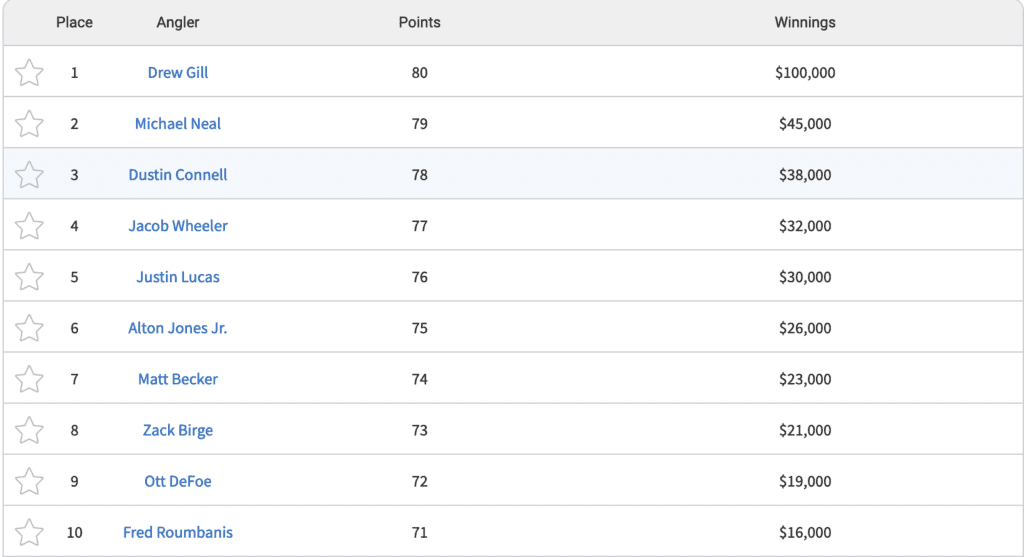The width and height of the screenshot is (1024, 557).
Task: Toggle the favorite star for Dustin Connell
Action: tap(30, 175)
